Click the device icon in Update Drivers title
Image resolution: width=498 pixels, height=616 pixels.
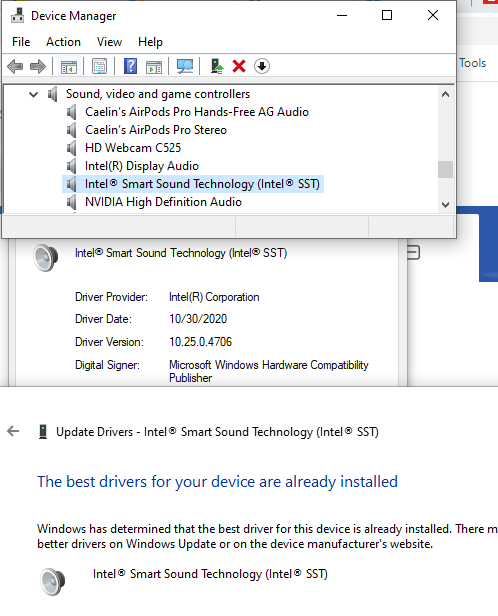(43, 432)
